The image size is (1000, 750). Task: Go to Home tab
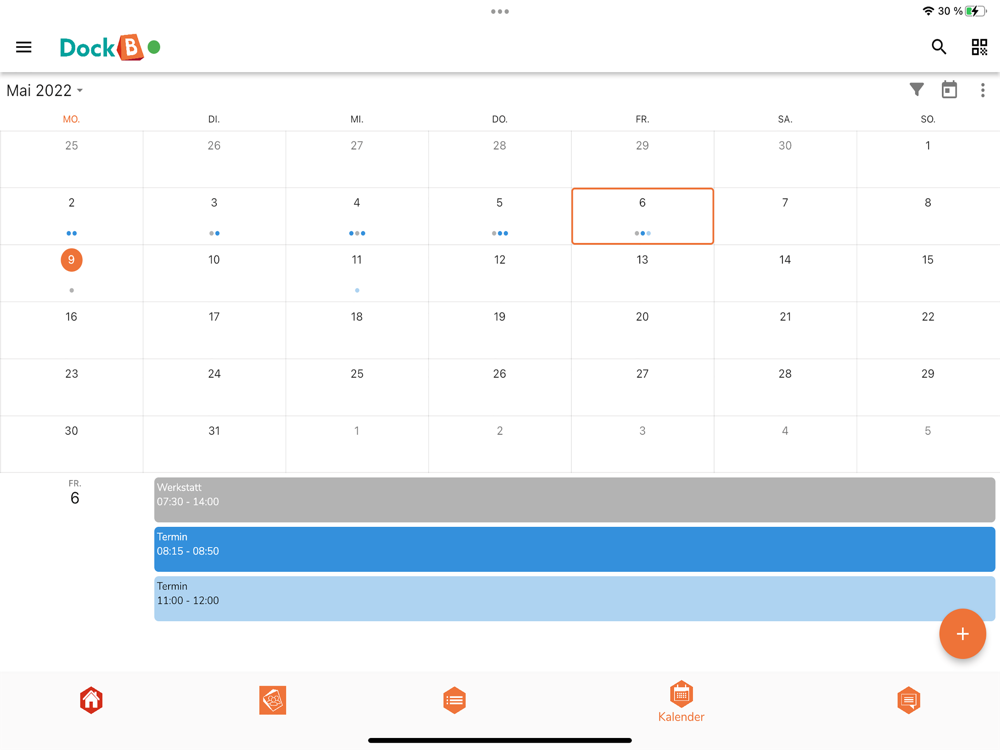coord(91,700)
